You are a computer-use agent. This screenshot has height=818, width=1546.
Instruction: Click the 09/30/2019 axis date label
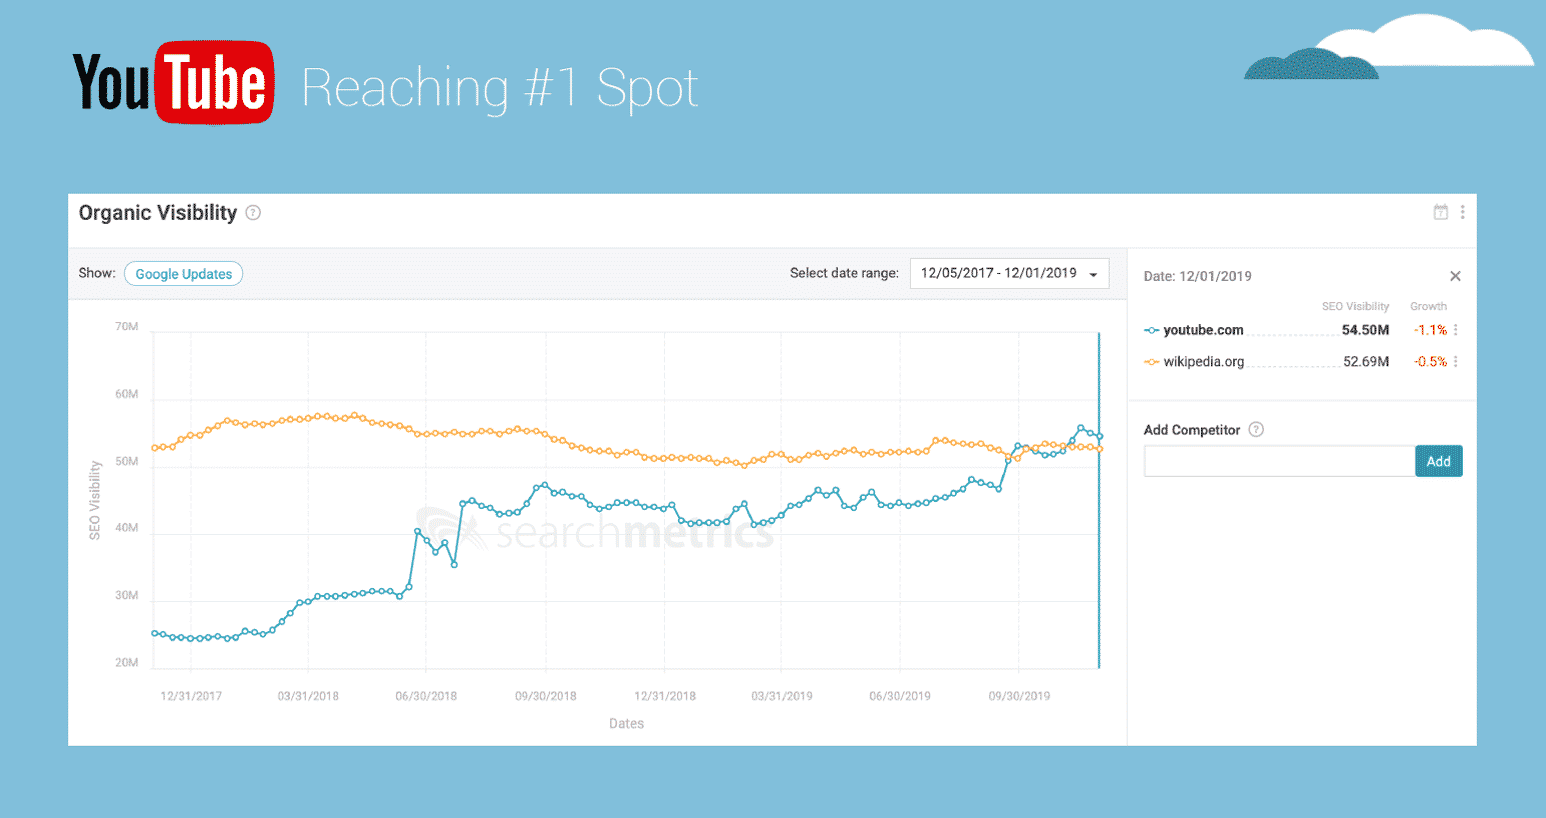coord(1019,696)
